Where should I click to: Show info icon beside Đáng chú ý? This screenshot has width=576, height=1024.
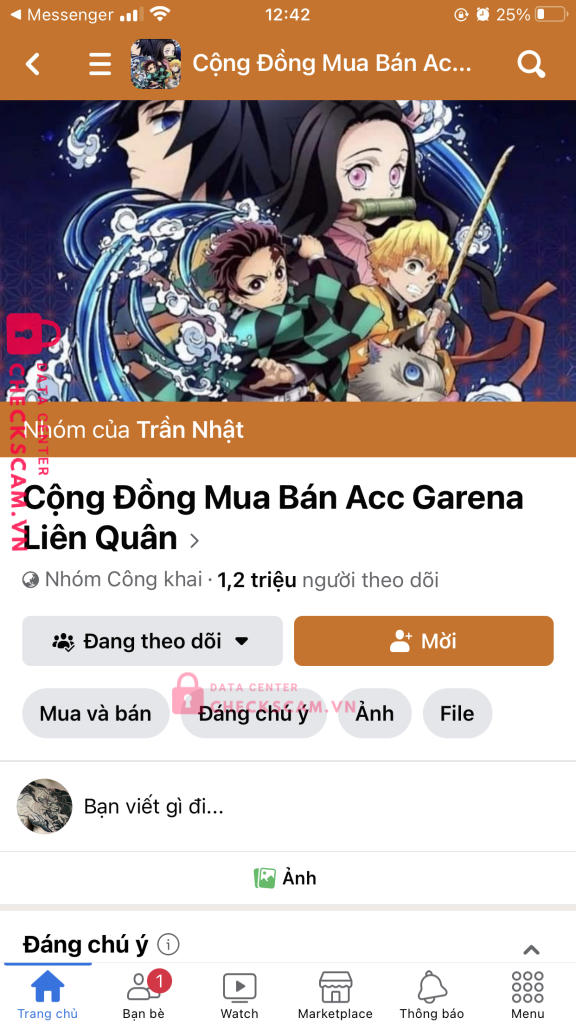click(168, 944)
